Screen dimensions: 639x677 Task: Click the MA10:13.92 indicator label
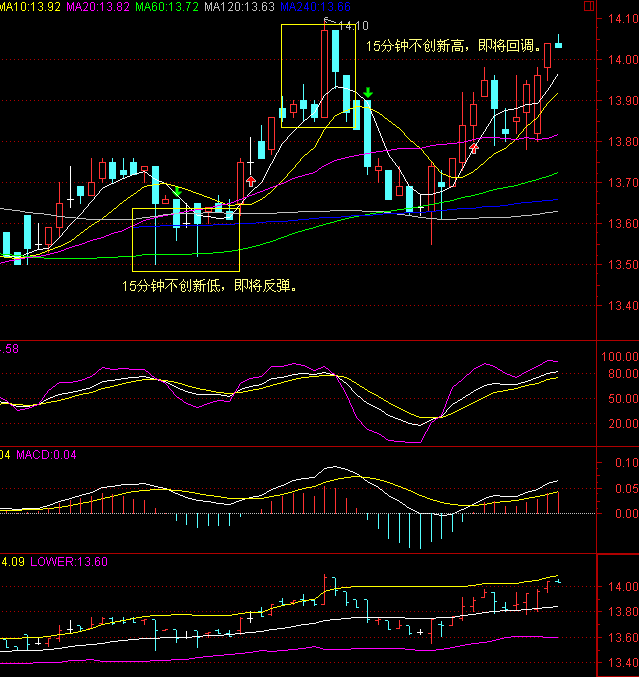pyautogui.click(x=30, y=7)
